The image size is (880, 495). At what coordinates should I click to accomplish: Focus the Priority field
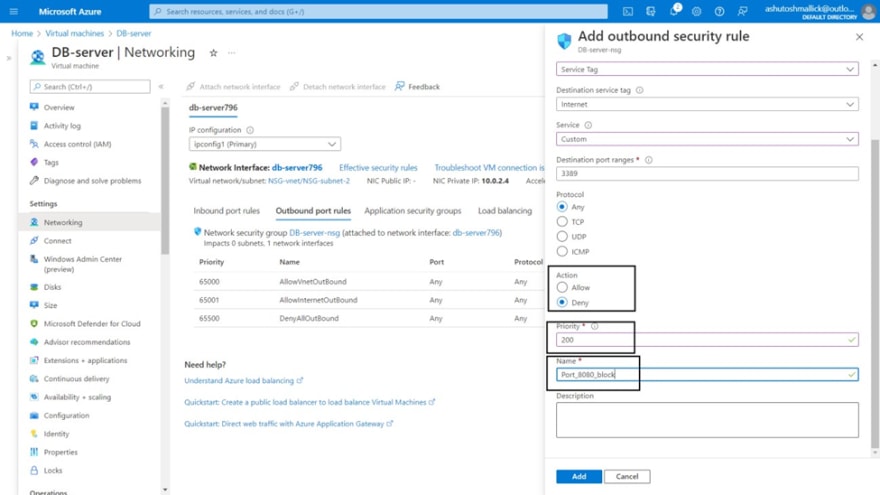coord(707,340)
